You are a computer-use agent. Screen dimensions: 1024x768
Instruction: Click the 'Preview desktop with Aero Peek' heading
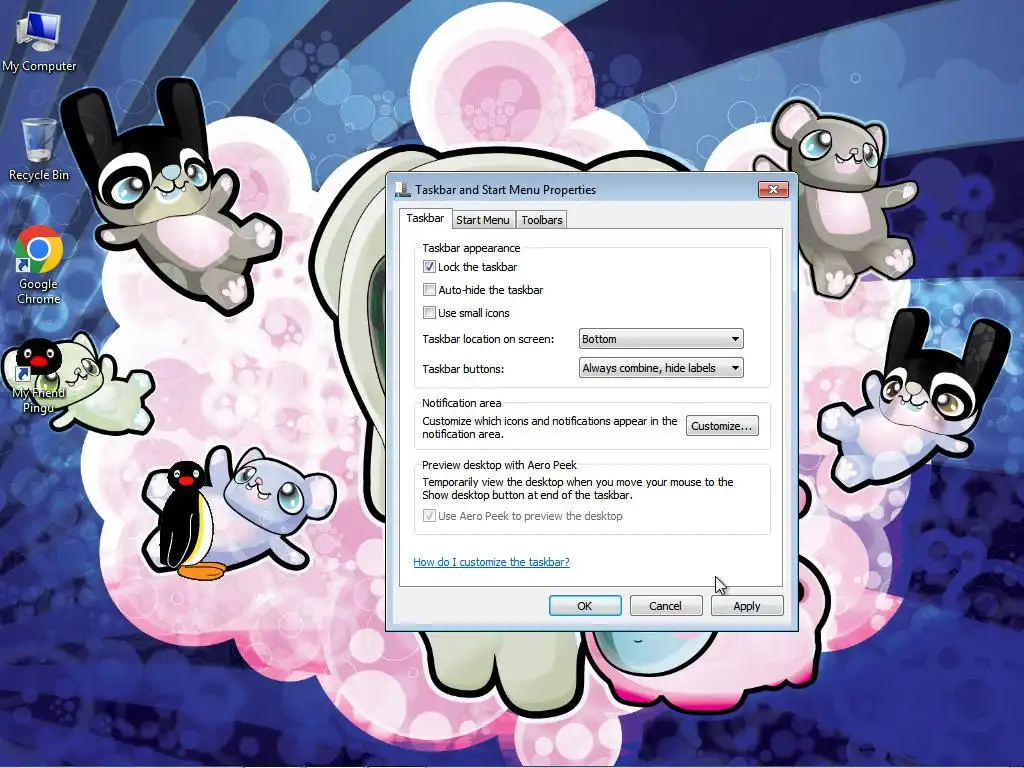[x=500, y=465]
